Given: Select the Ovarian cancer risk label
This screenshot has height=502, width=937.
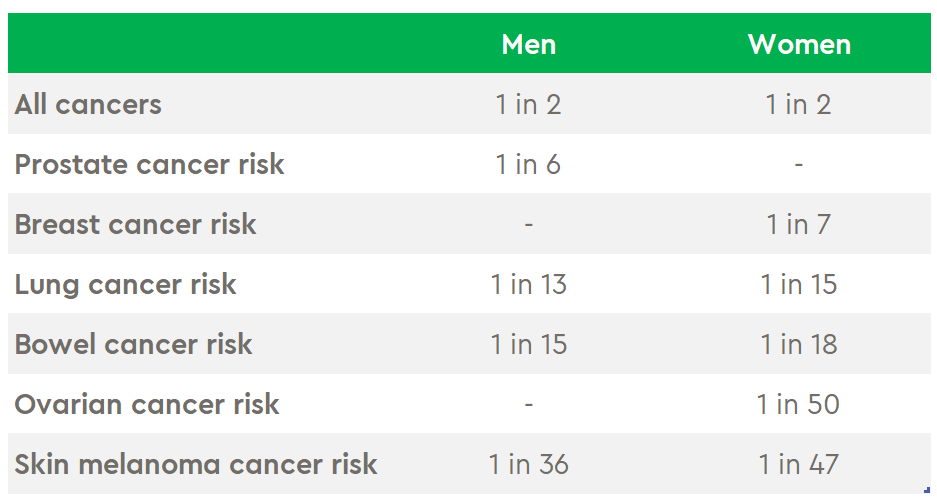Looking at the screenshot, I should [146, 405].
